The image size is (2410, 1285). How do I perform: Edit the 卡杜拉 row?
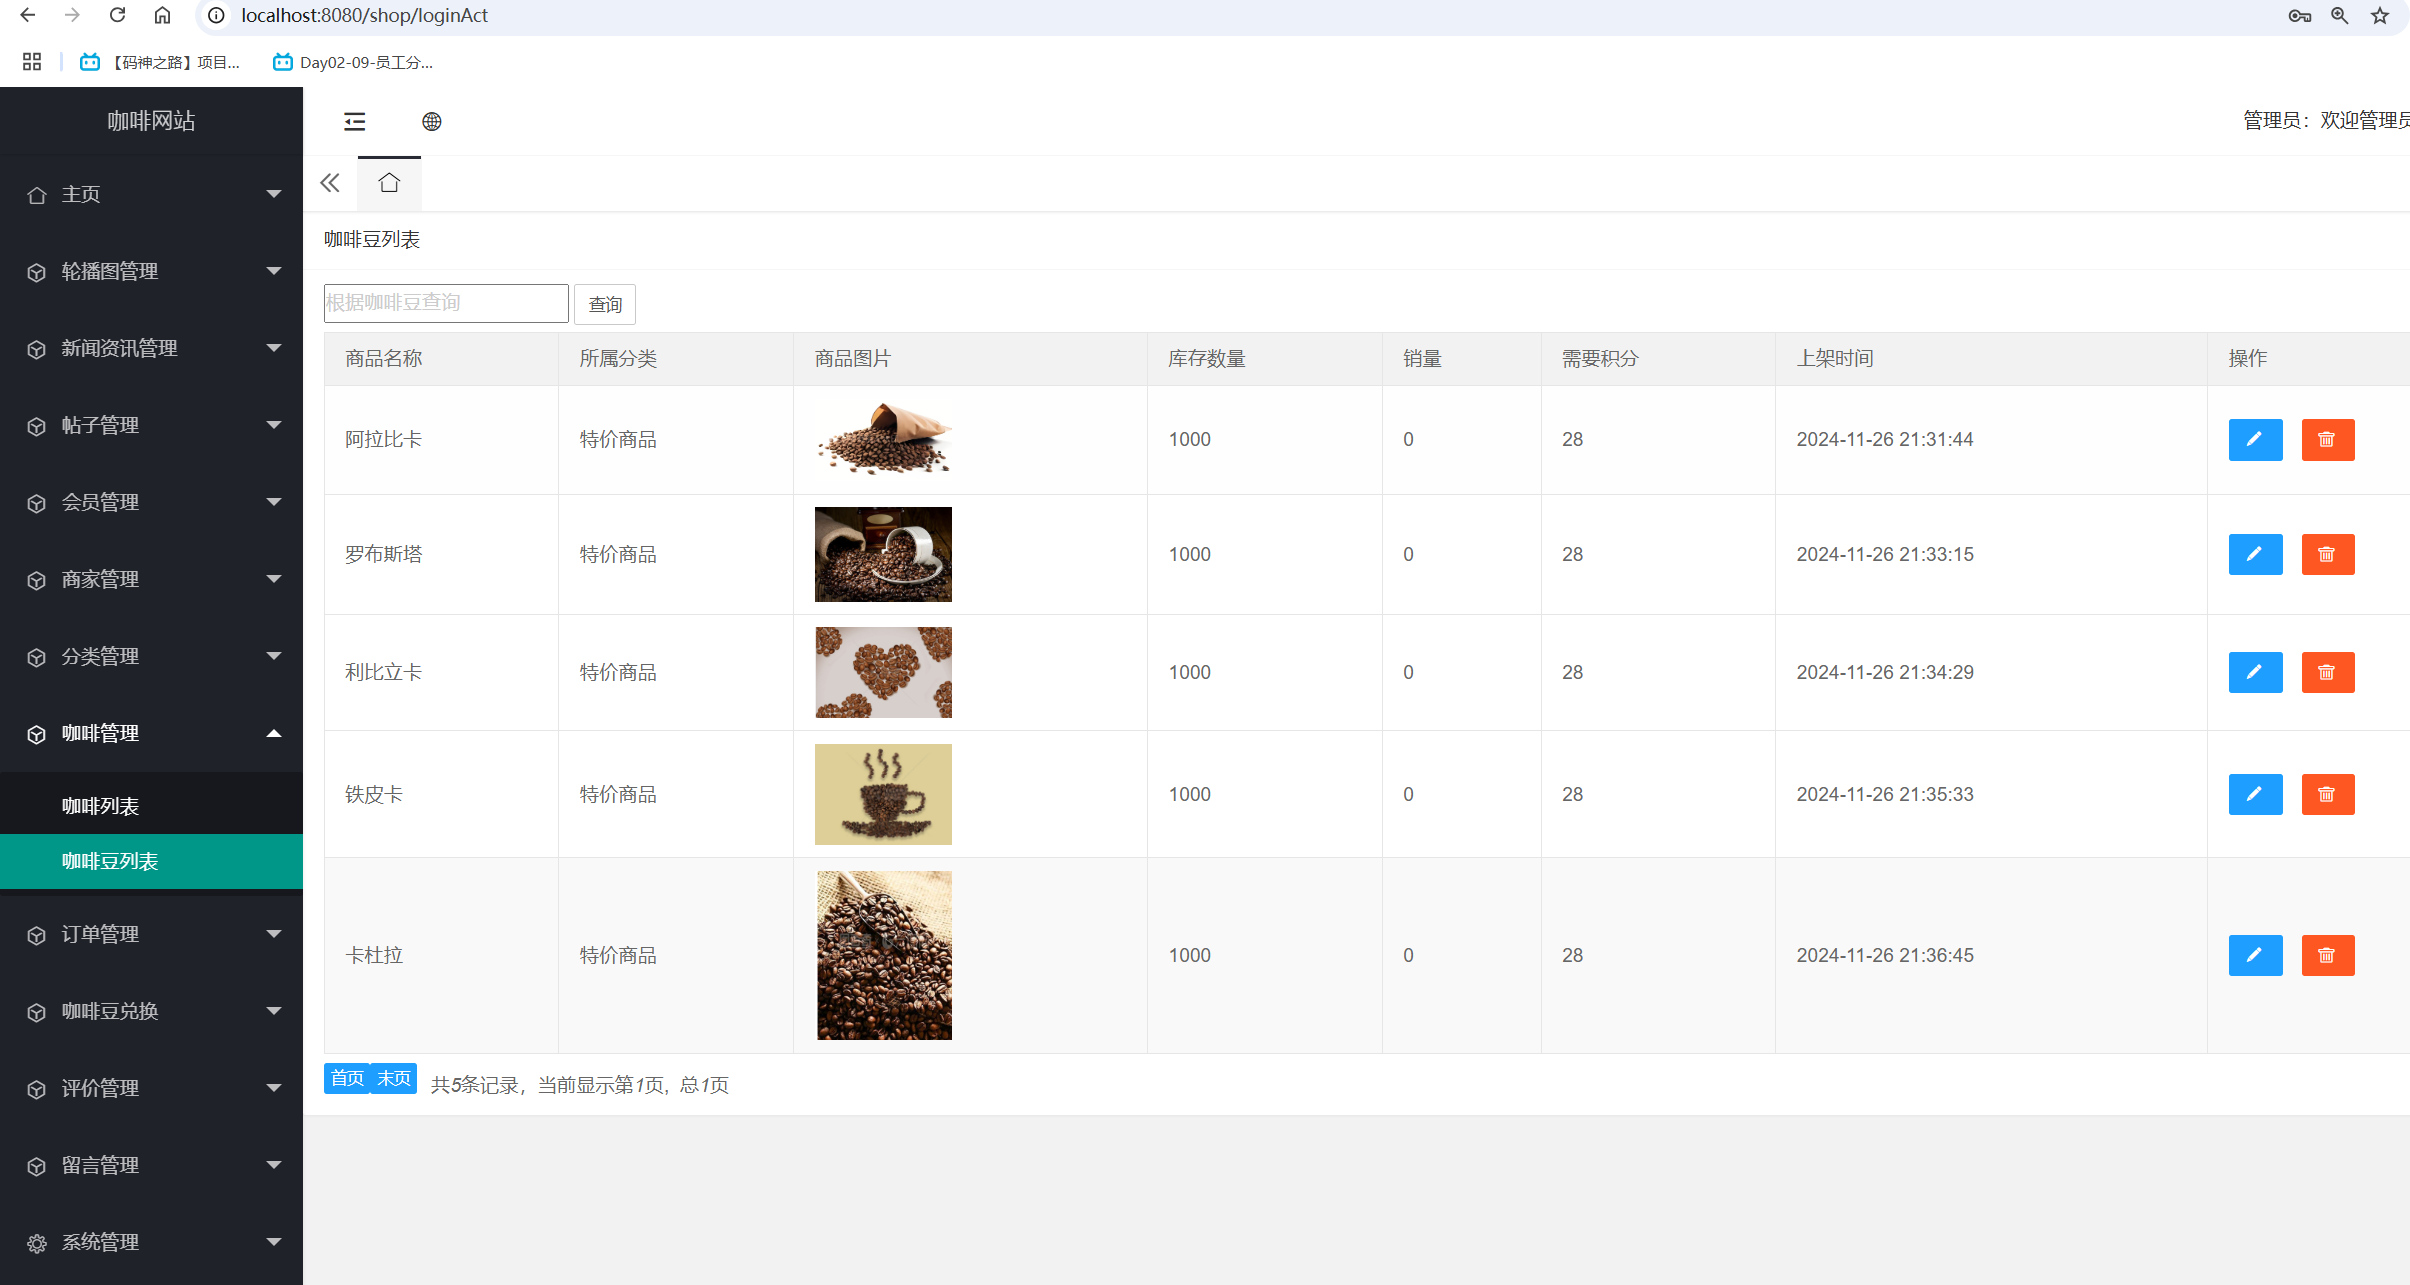[x=2255, y=956]
